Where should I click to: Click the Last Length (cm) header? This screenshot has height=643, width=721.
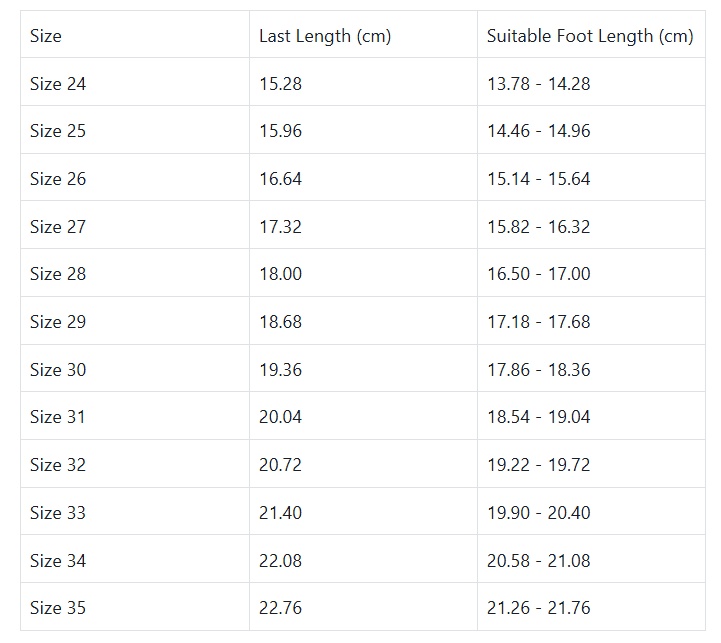point(325,36)
